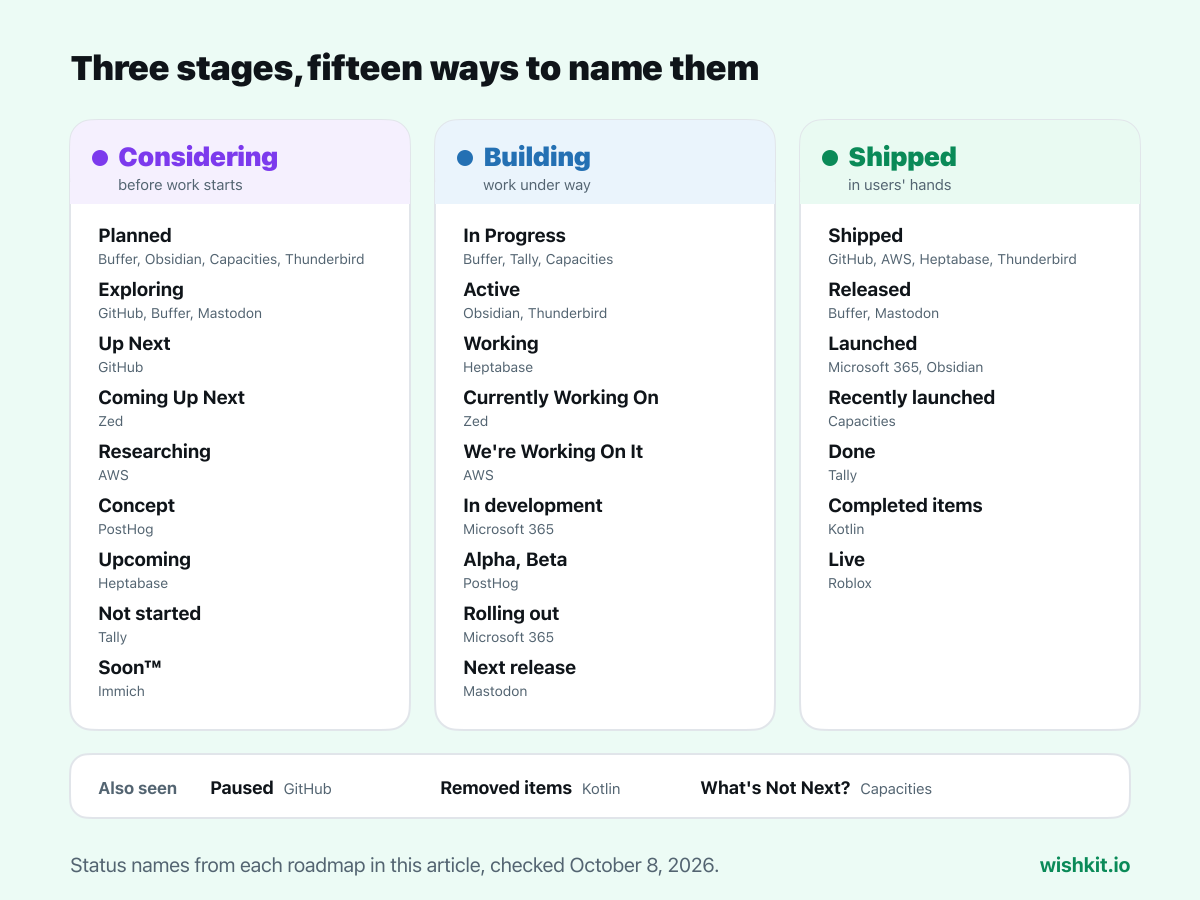Click the purple dot beside Considering

pyautogui.click(x=100, y=158)
